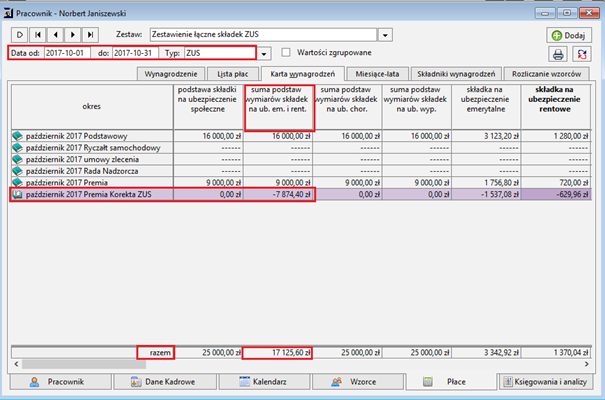This screenshot has height=400, width=605.
Task: Open the Dane Kadrowe section
Action: (165, 382)
